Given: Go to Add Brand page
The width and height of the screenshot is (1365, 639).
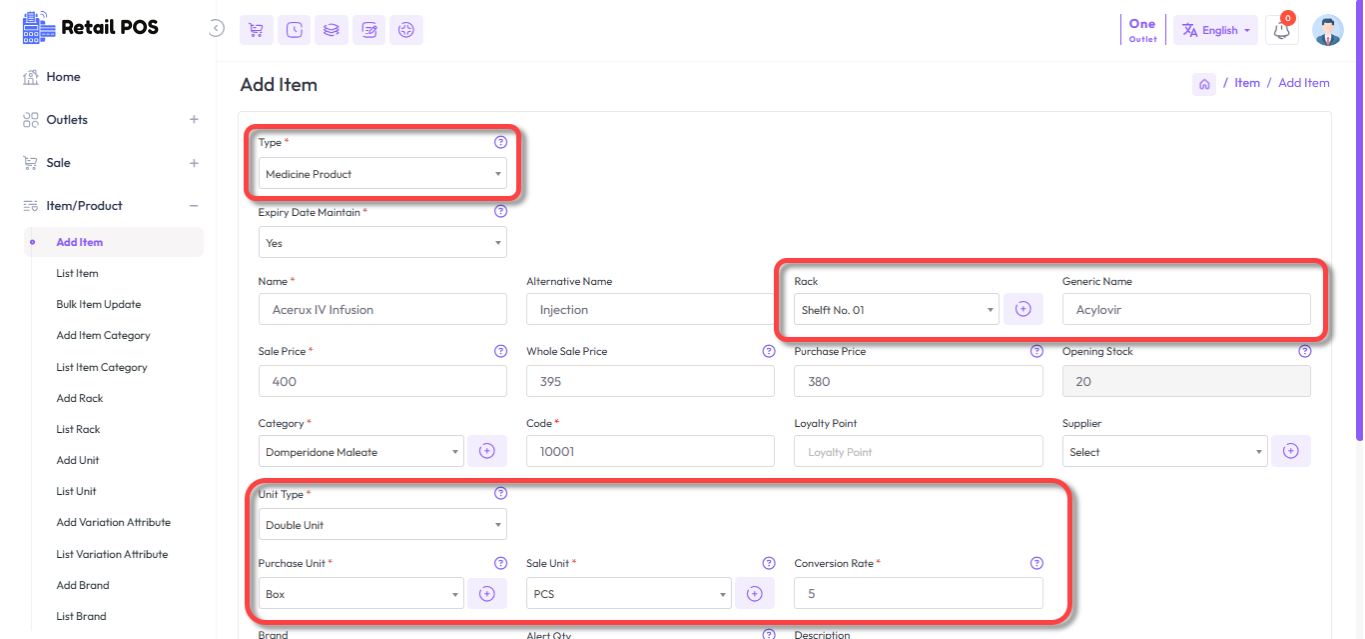Looking at the screenshot, I should pyautogui.click(x=82, y=585).
